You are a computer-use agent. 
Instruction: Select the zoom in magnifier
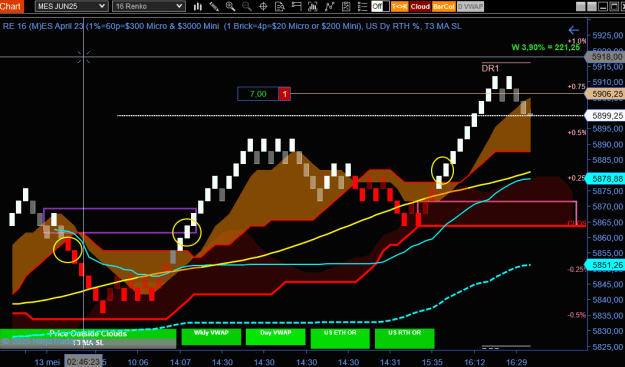(230, 6)
